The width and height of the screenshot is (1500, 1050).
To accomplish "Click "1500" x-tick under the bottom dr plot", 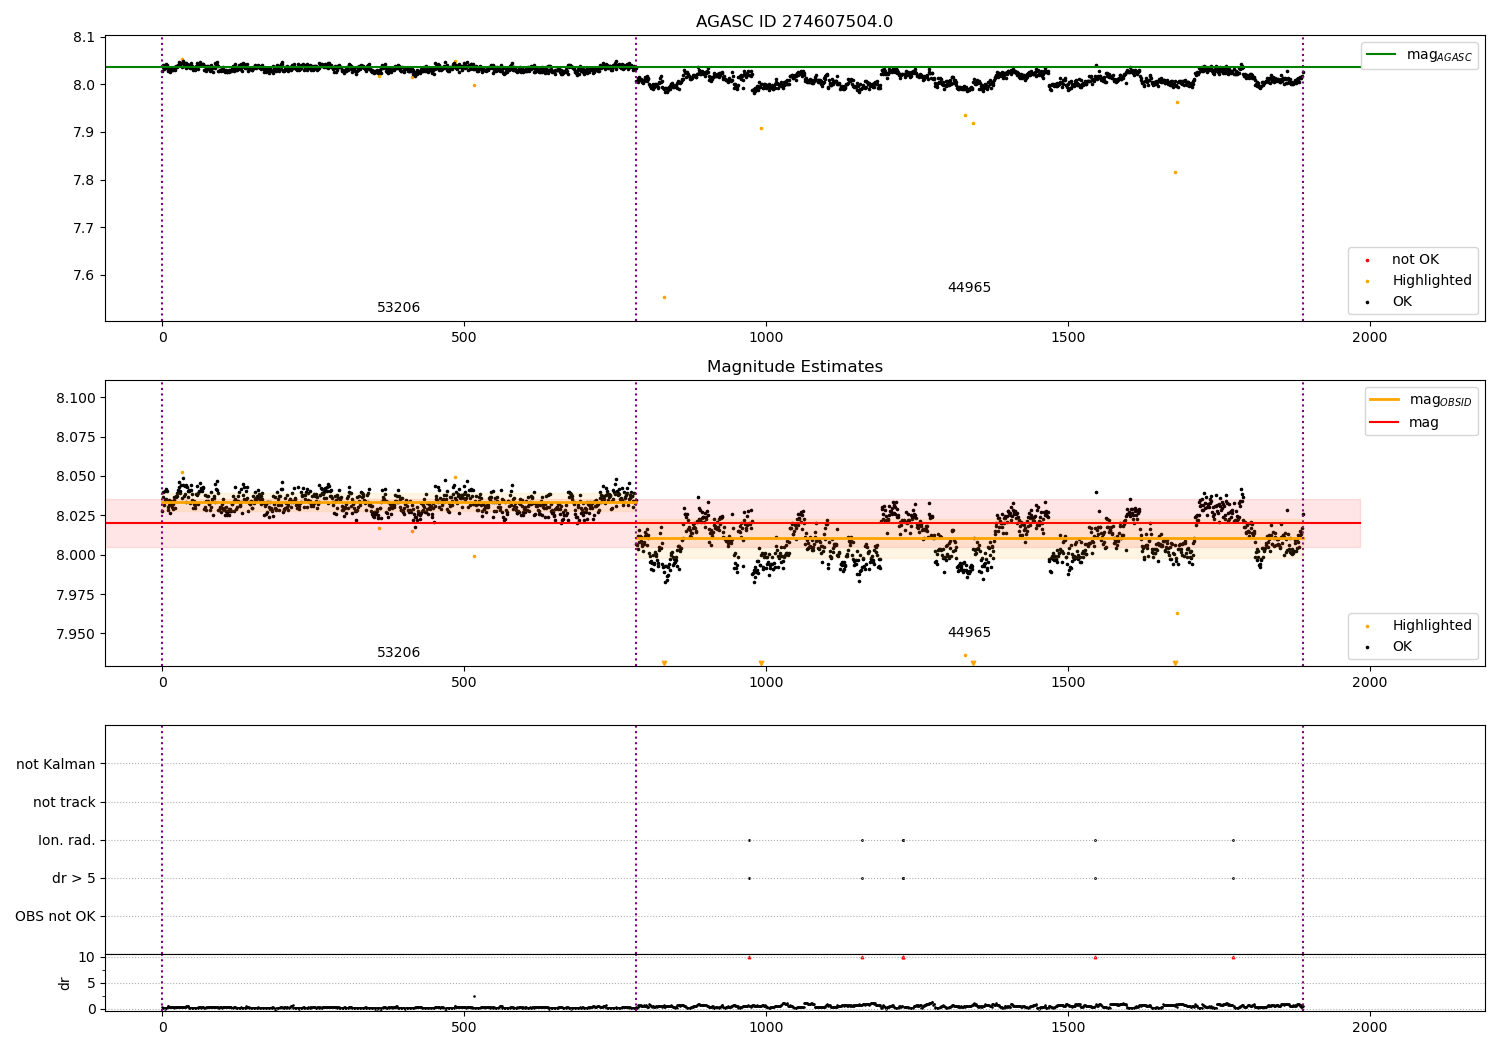I will pyautogui.click(x=1068, y=1027).
